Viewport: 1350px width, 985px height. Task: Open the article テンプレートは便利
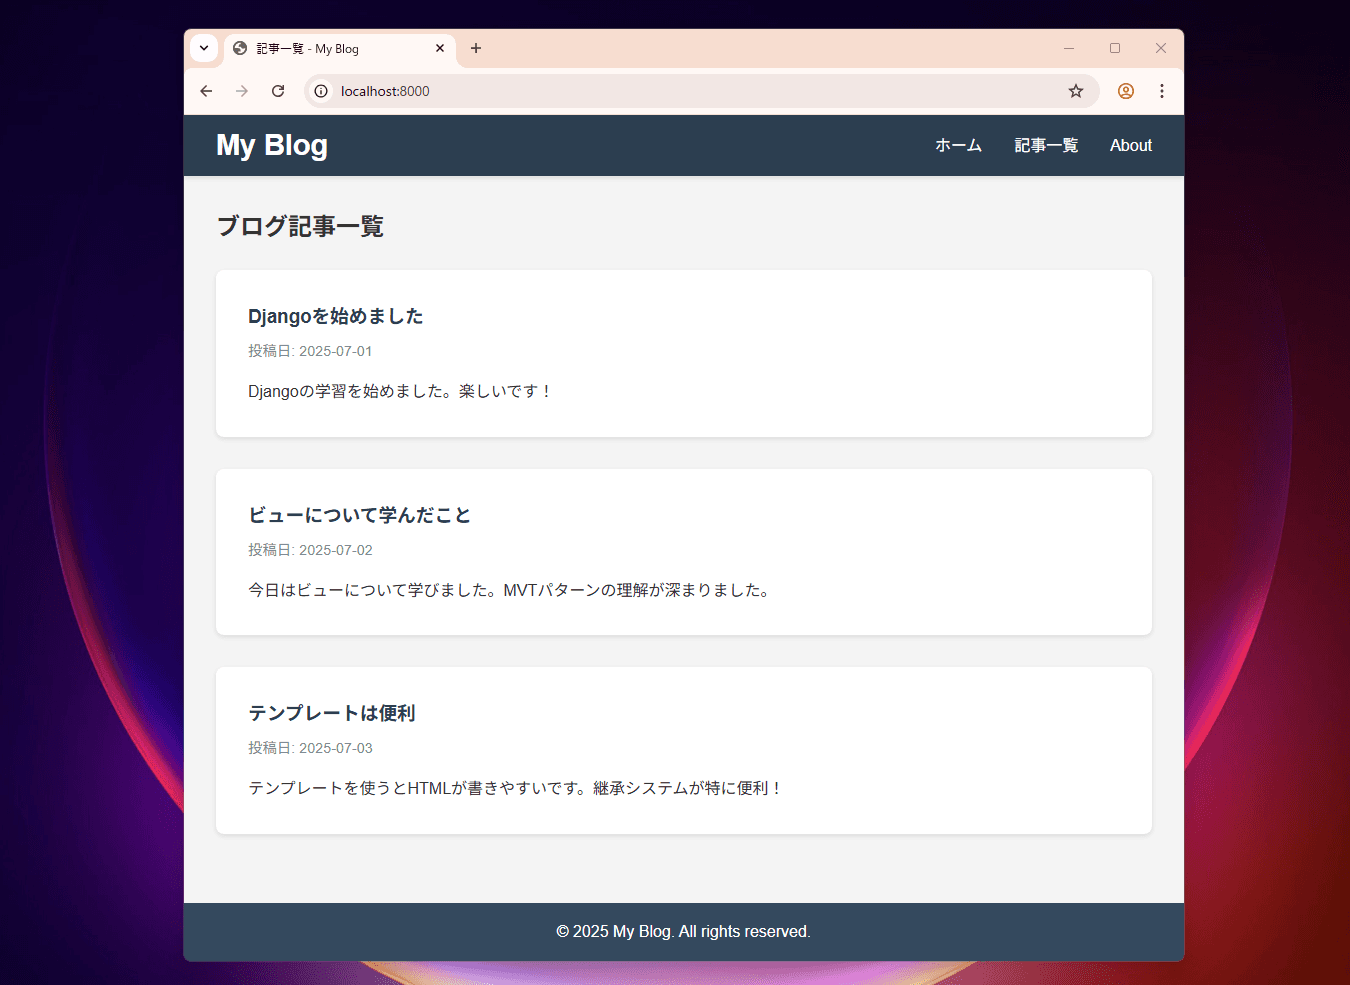332,713
